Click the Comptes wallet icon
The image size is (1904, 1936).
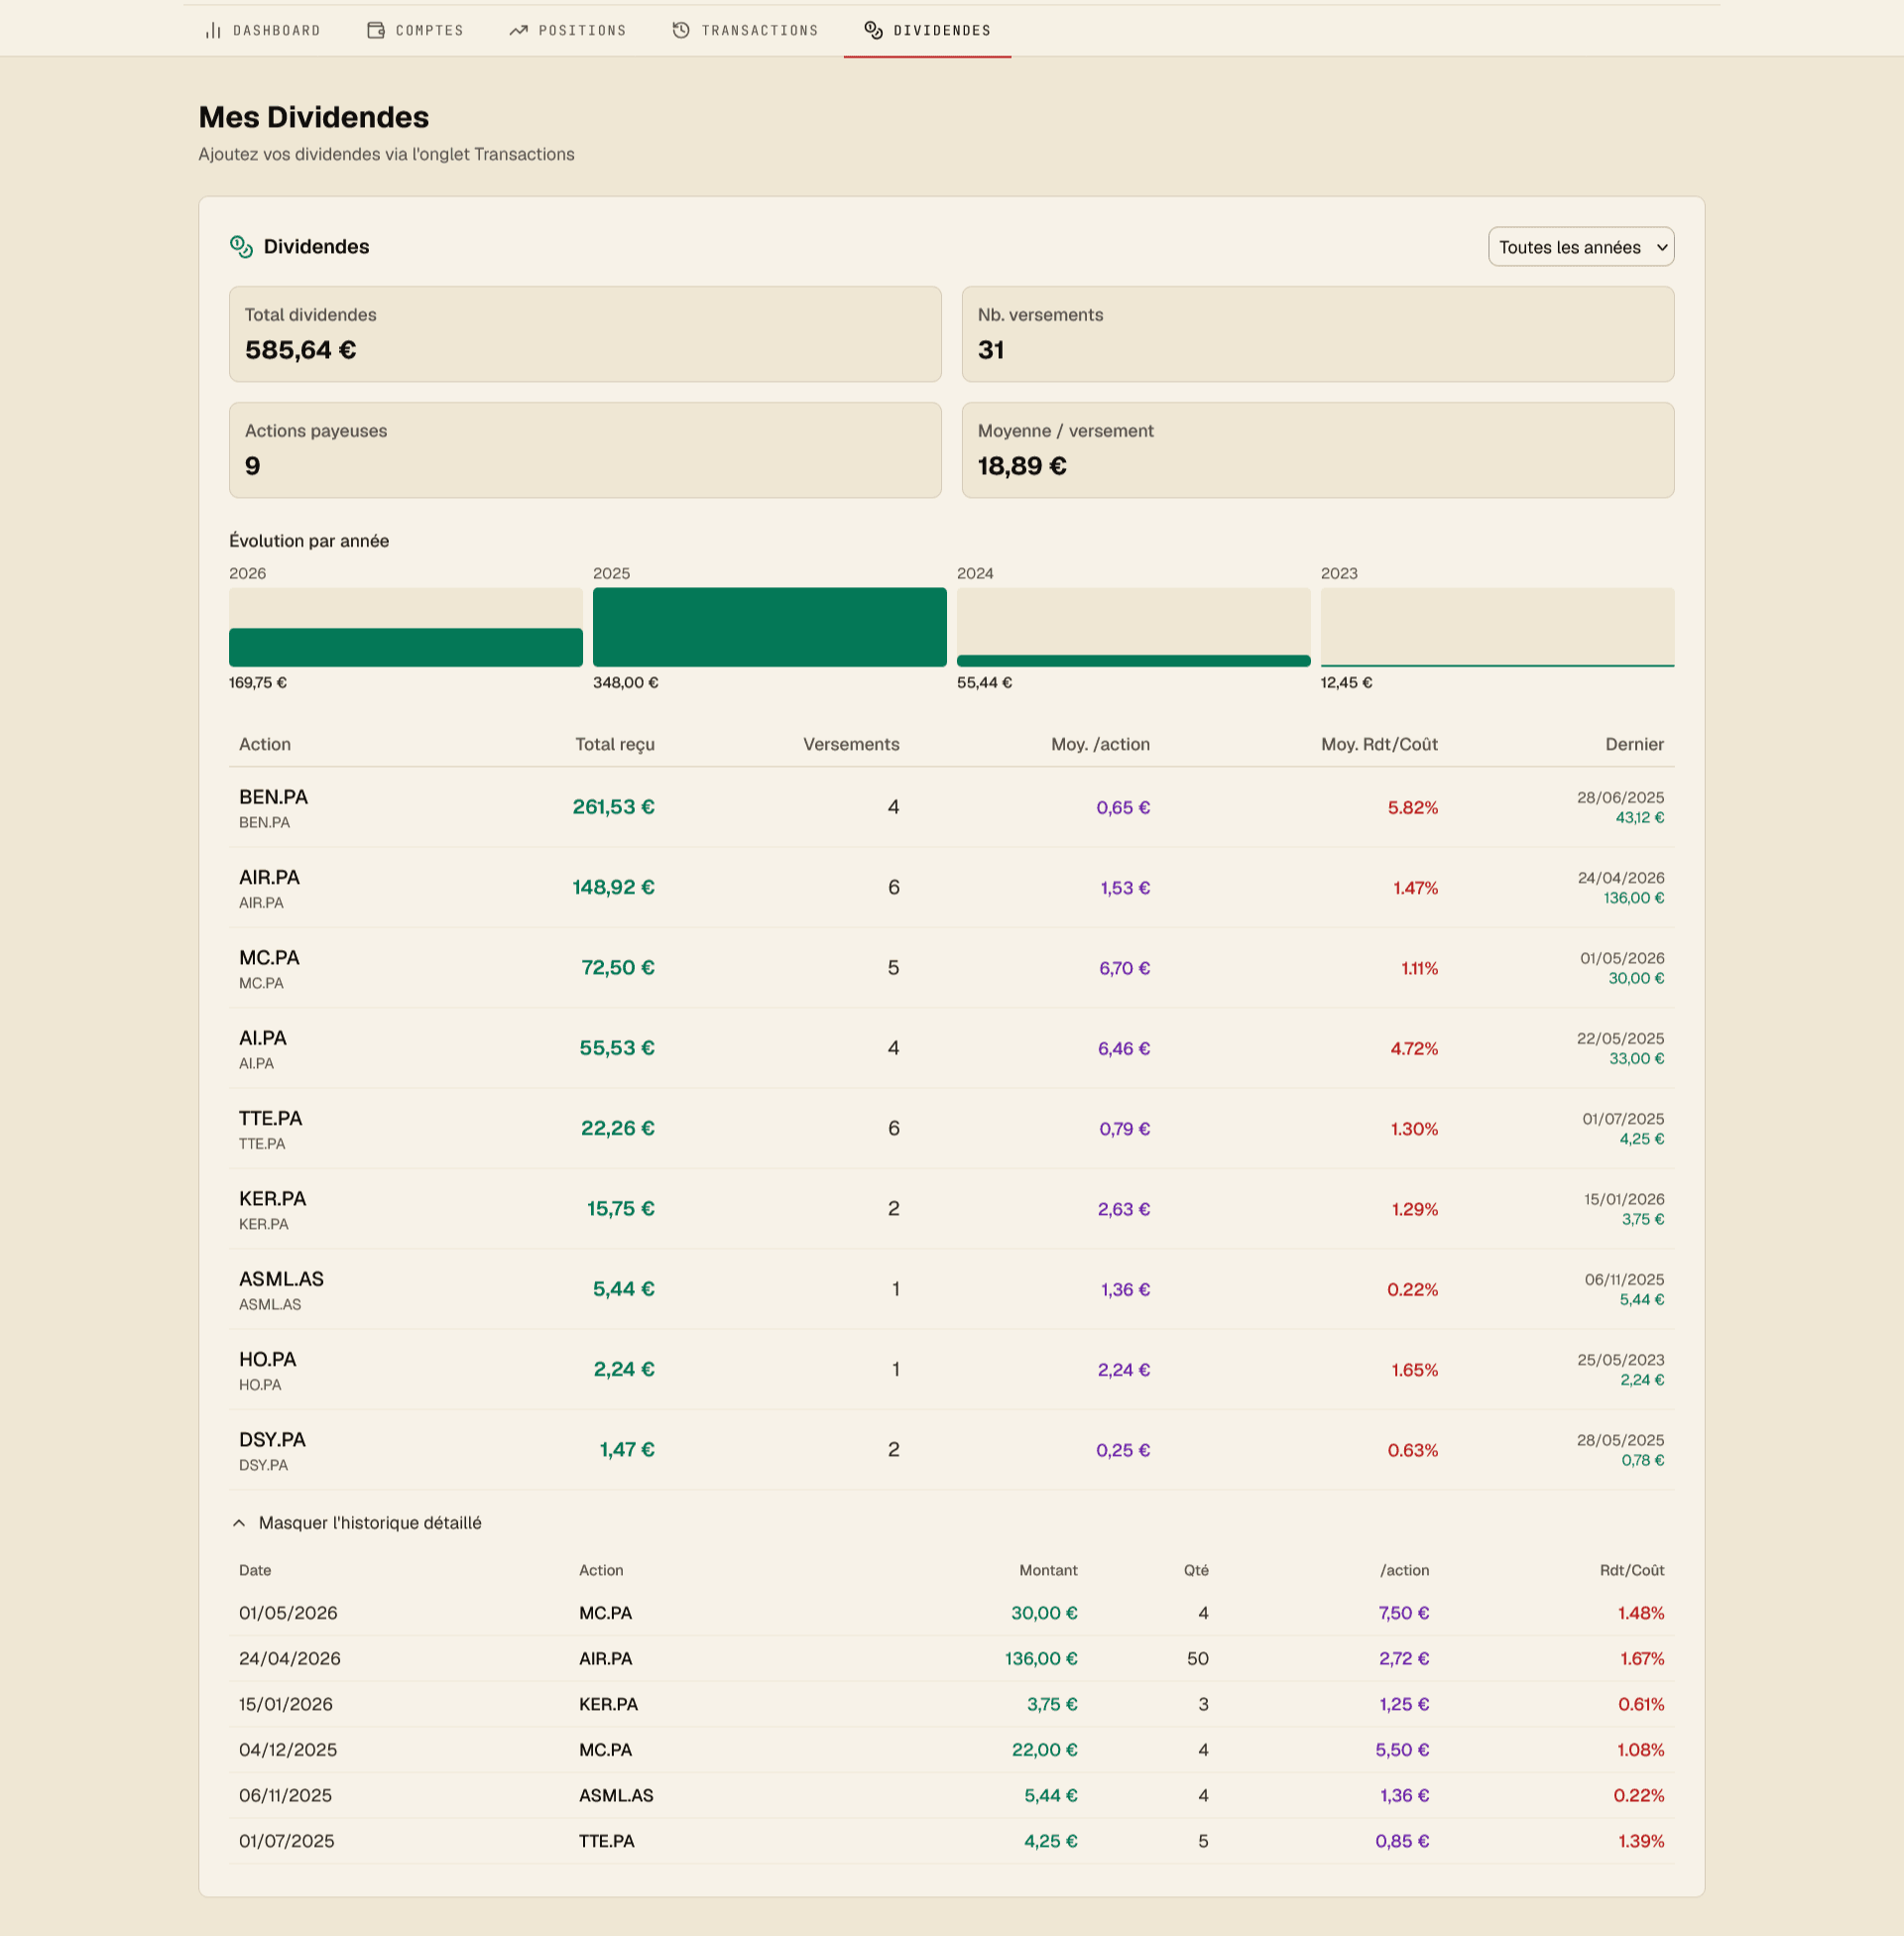coord(376,31)
